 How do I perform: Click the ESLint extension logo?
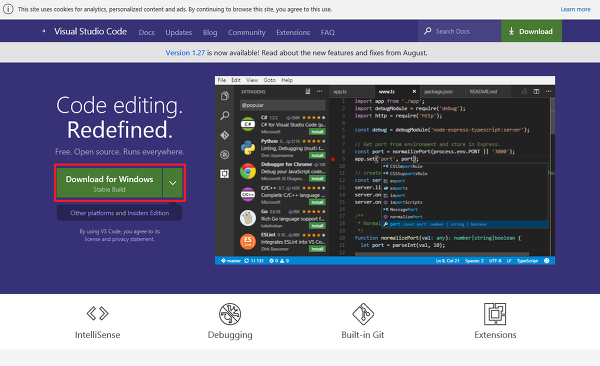[248, 242]
